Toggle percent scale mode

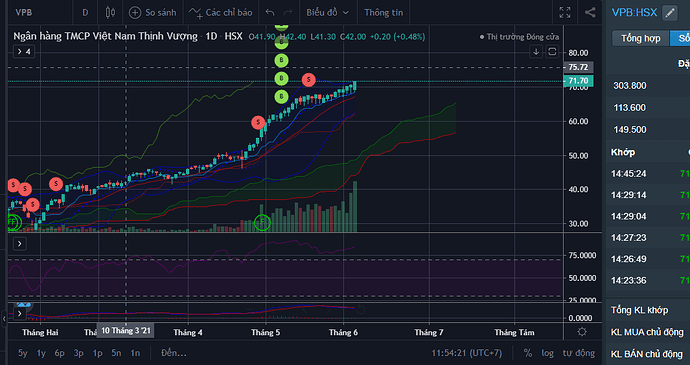pos(528,353)
